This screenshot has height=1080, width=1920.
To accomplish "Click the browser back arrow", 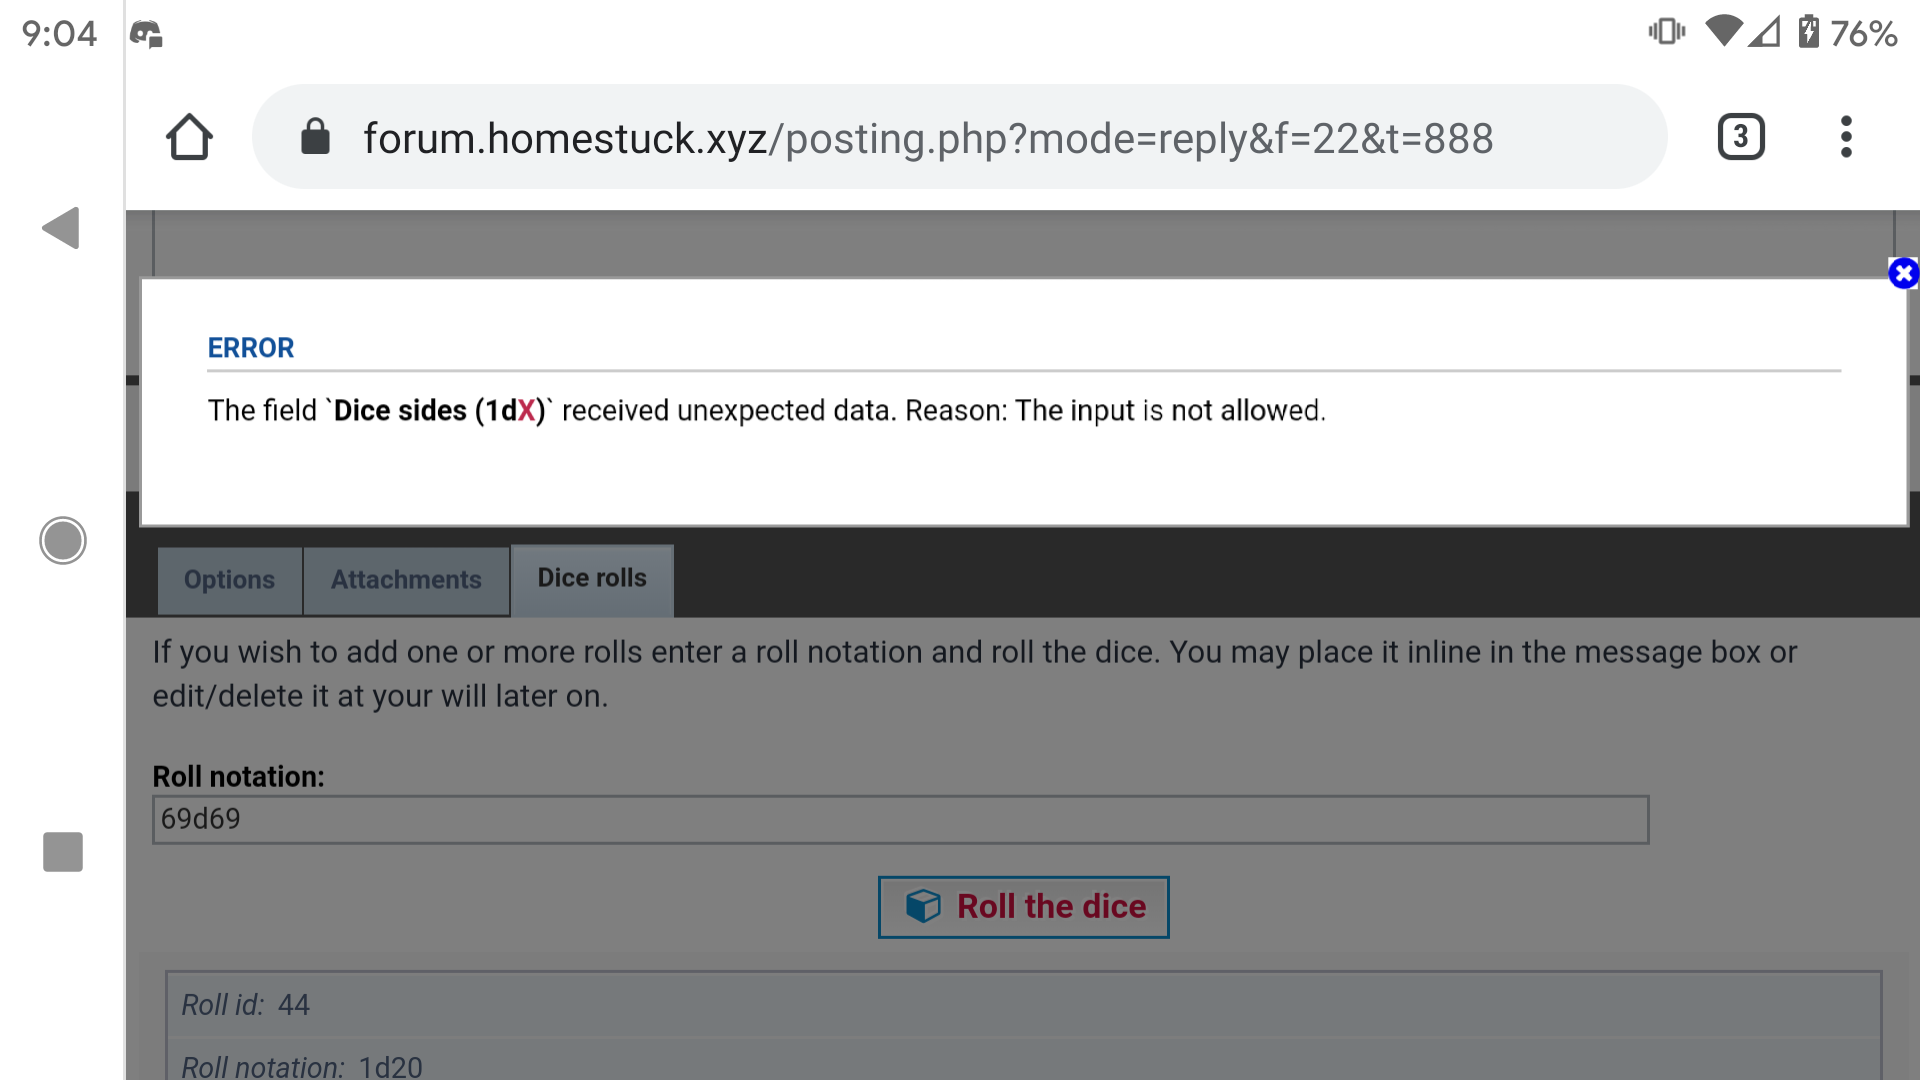I will pyautogui.click(x=62, y=229).
